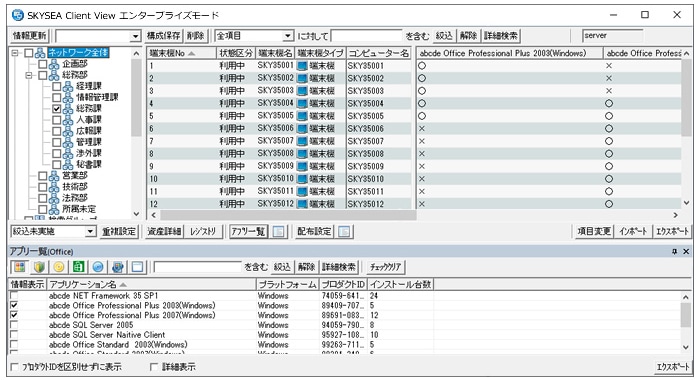Click the チェッククリア button
Image resolution: width=700 pixels, height=380 pixels.
[x=386, y=267]
